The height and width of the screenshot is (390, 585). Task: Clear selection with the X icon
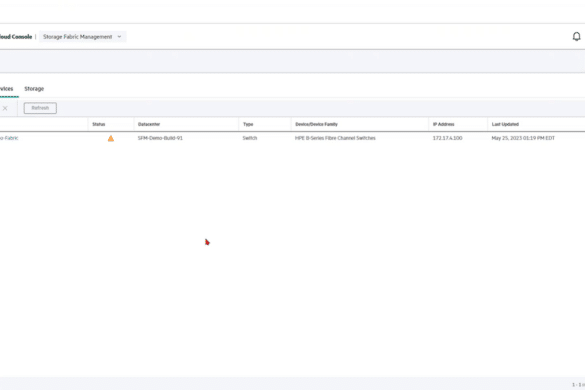(5, 108)
